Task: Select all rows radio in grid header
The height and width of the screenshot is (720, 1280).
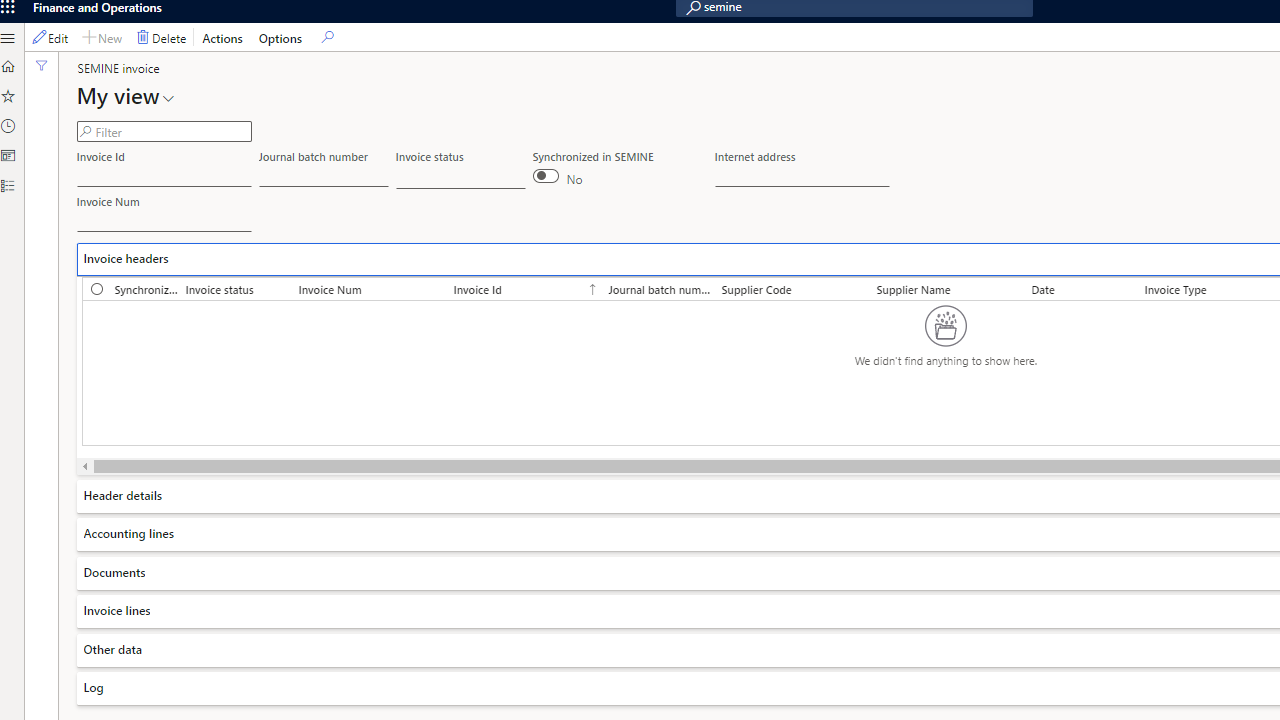Action: click(97, 289)
